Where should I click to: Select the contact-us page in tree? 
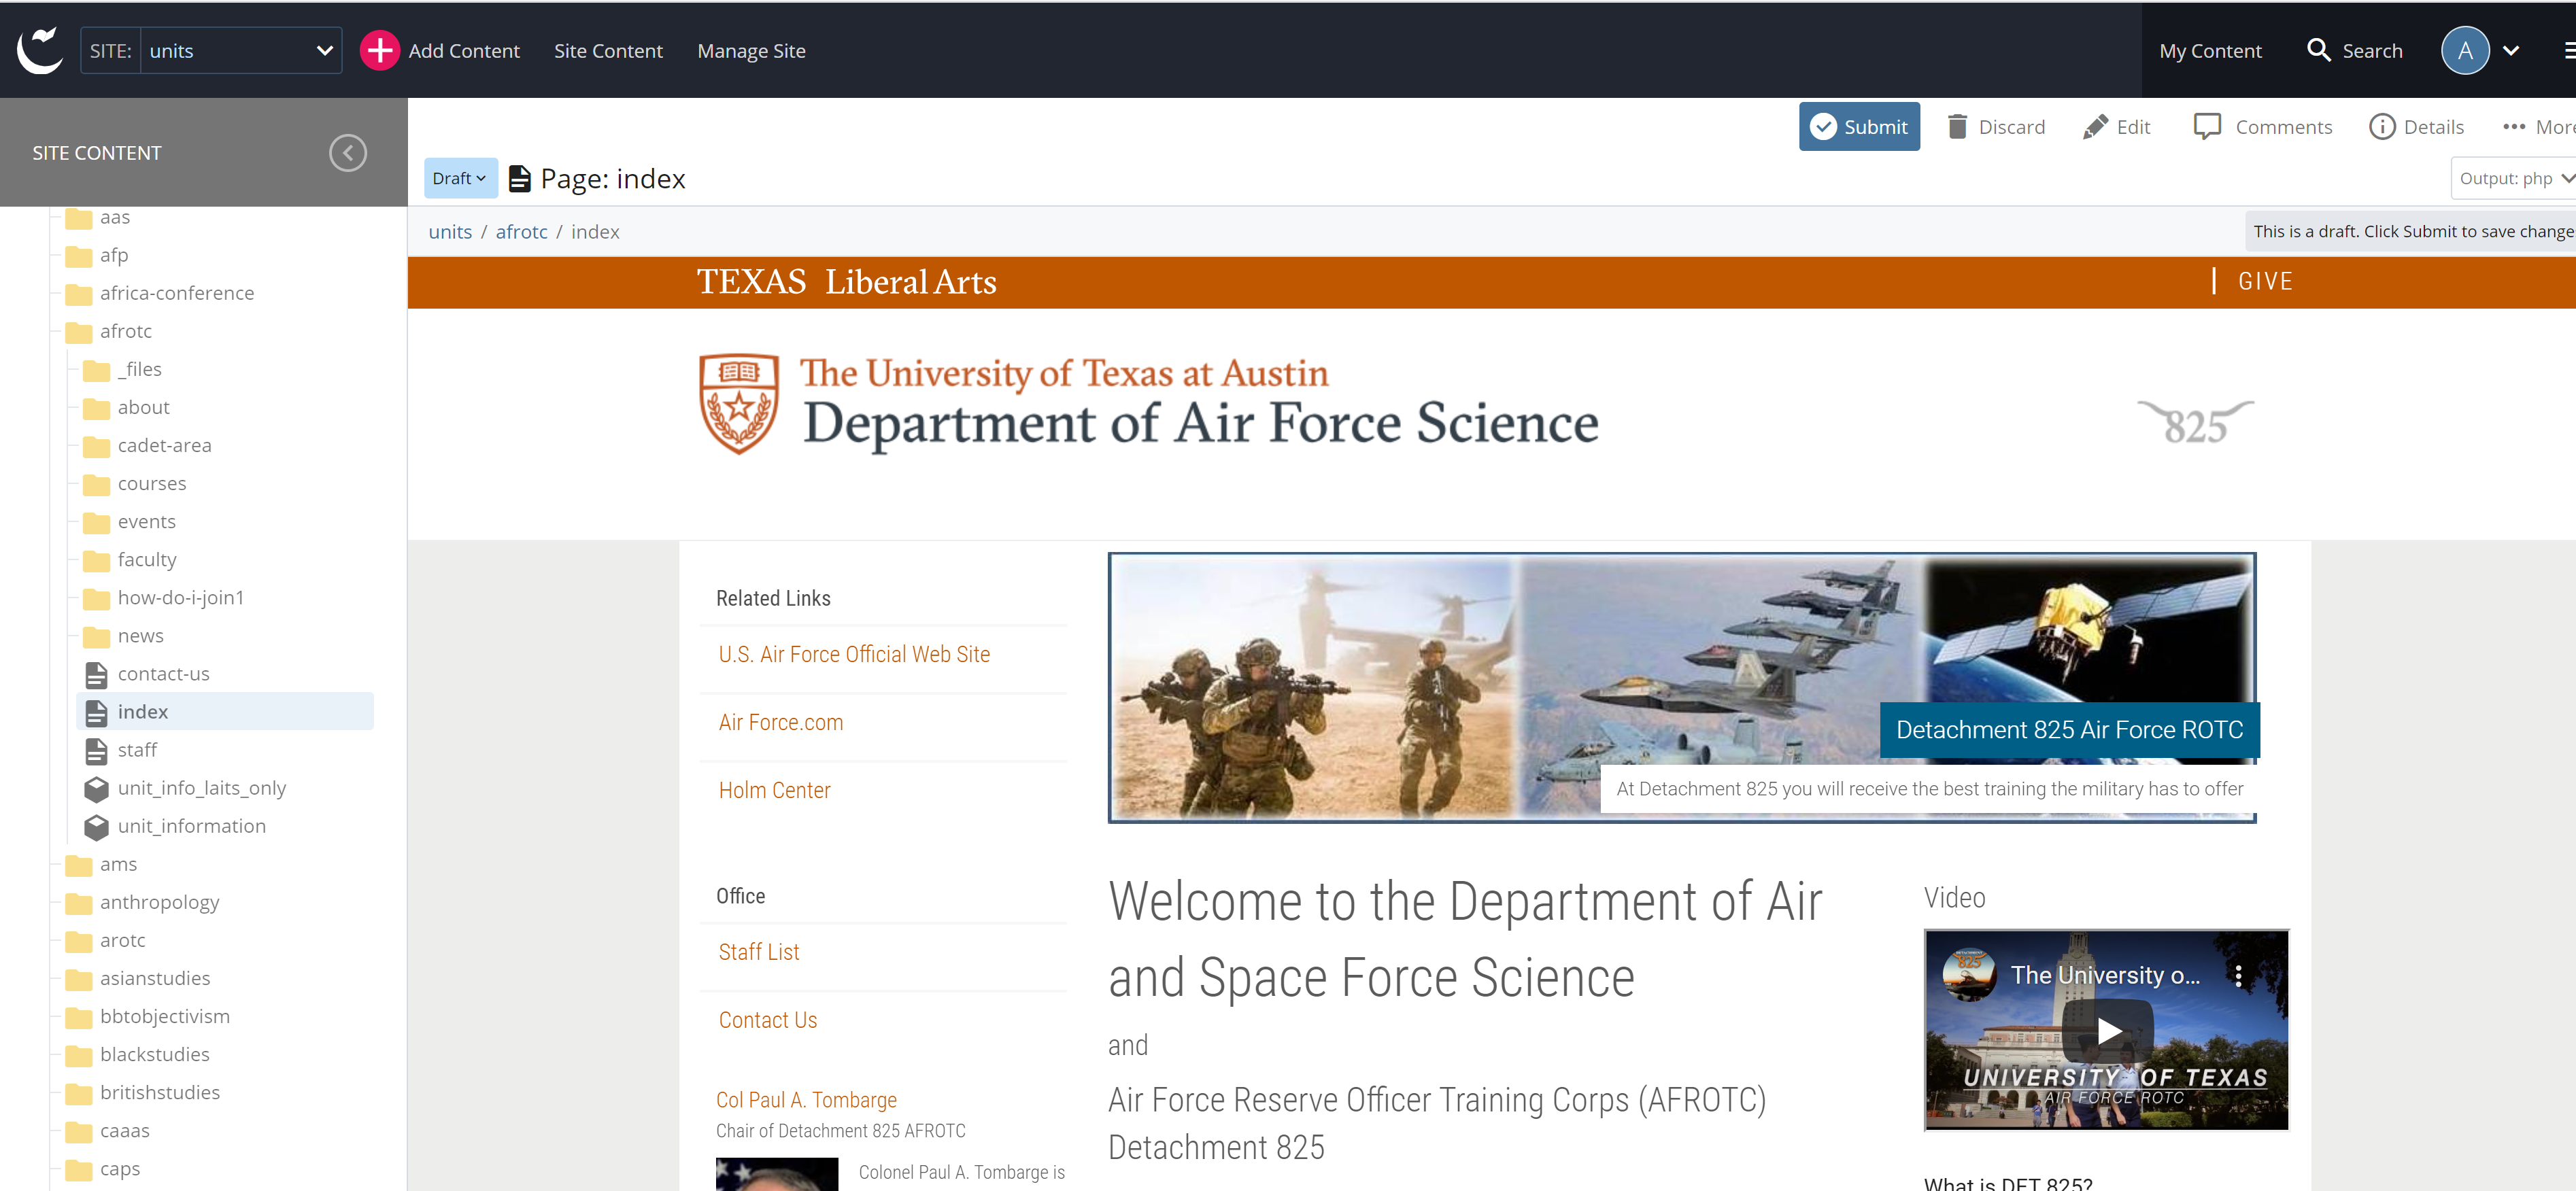point(163,674)
